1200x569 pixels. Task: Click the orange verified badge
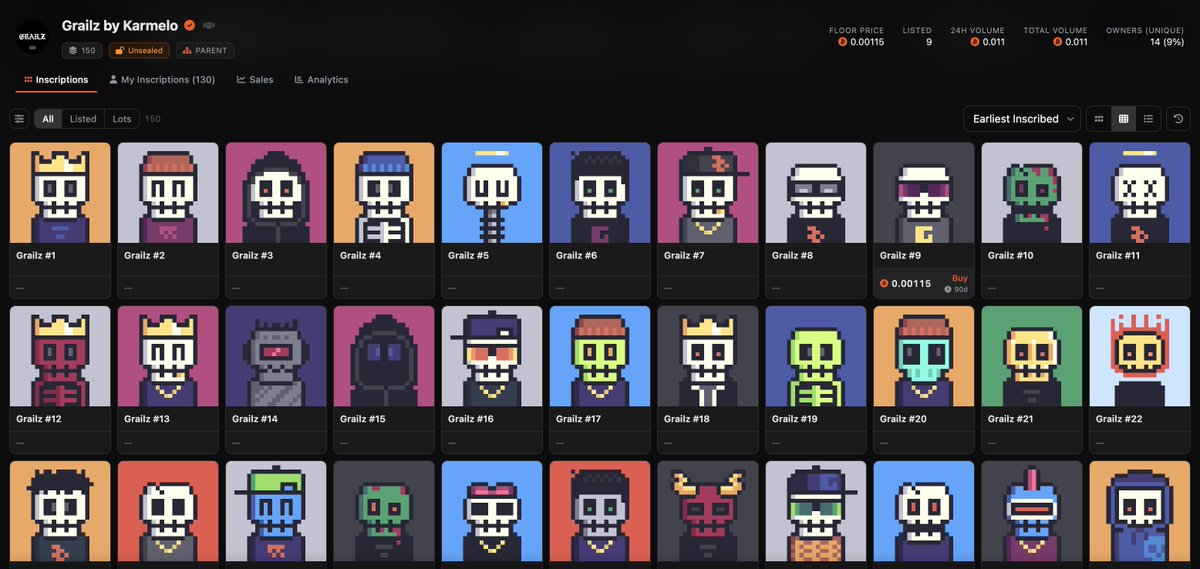[x=189, y=25]
